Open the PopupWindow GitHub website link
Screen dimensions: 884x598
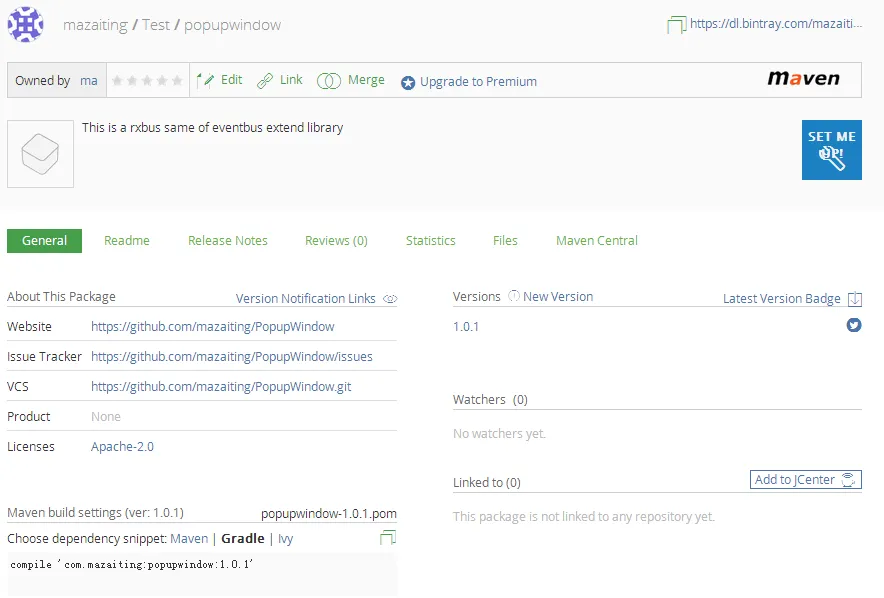pos(213,327)
